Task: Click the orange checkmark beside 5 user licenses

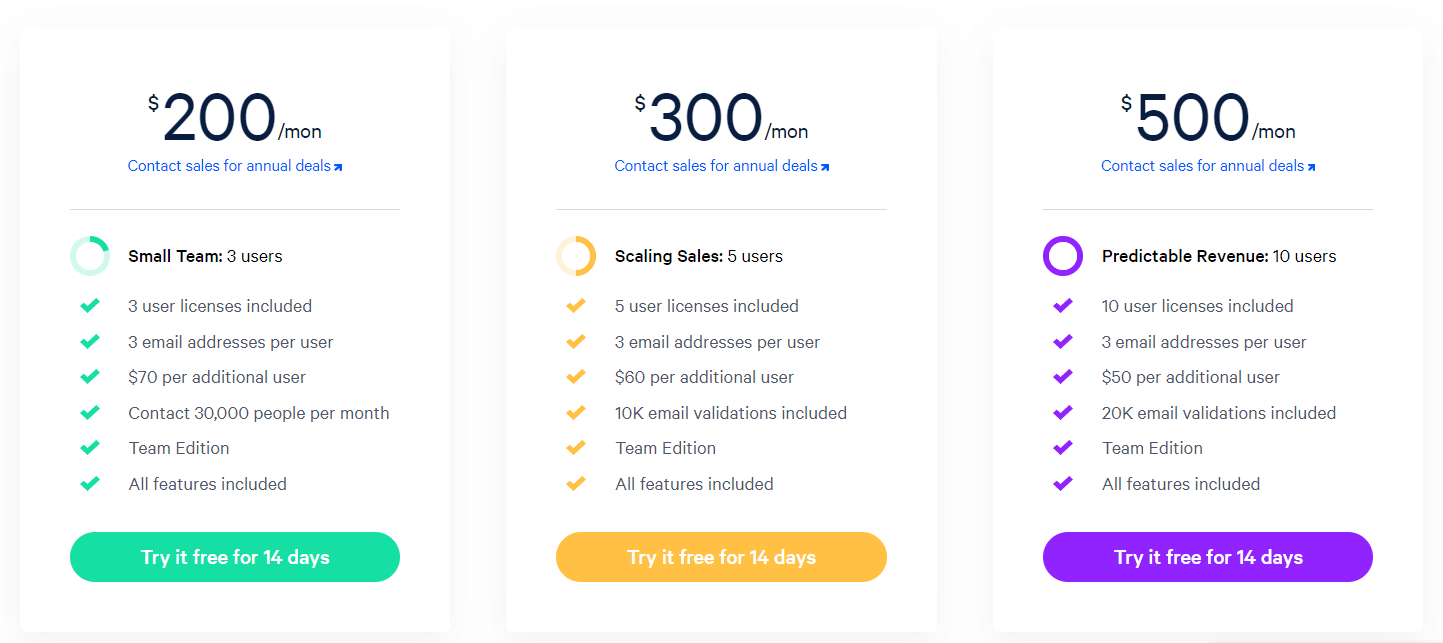Action: (576, 306)
